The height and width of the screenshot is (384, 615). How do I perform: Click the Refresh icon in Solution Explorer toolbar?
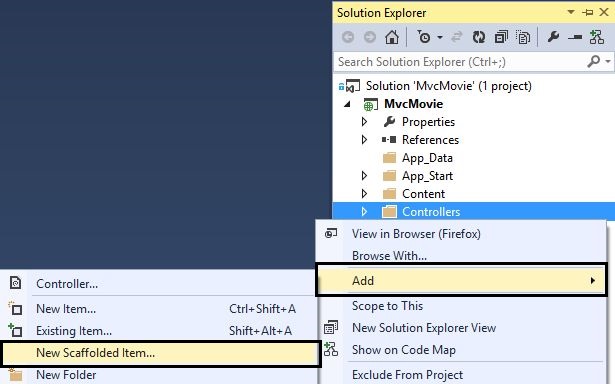[x=479, y=37]
